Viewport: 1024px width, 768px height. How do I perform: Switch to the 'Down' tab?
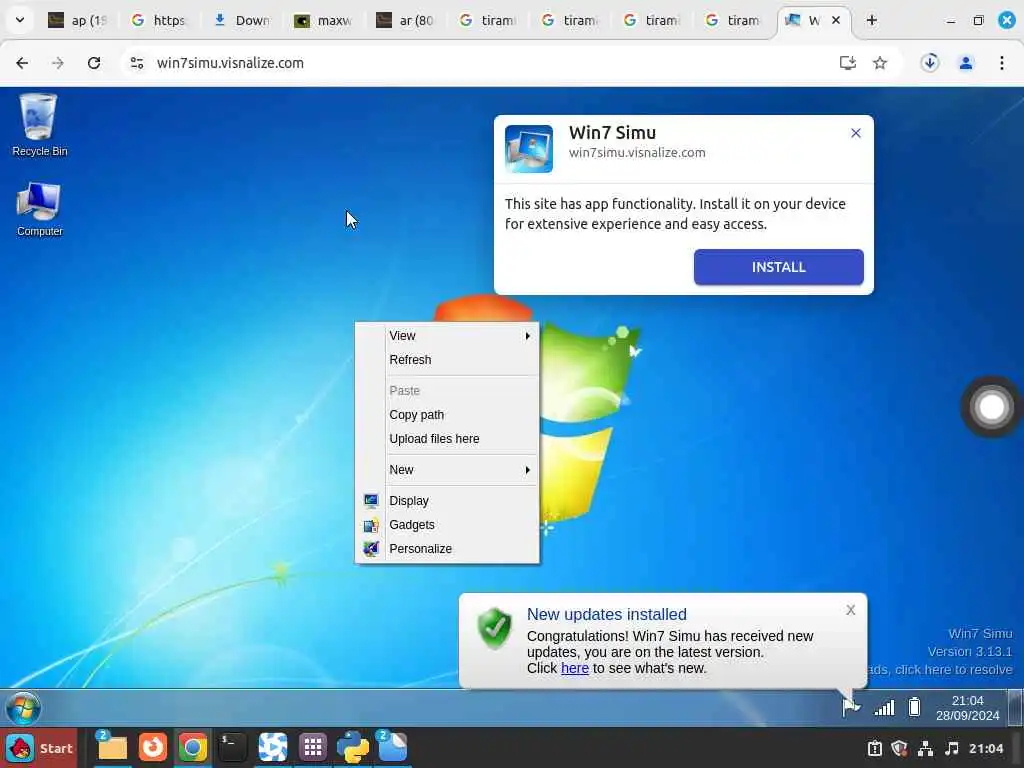click(x=243, y=20)
